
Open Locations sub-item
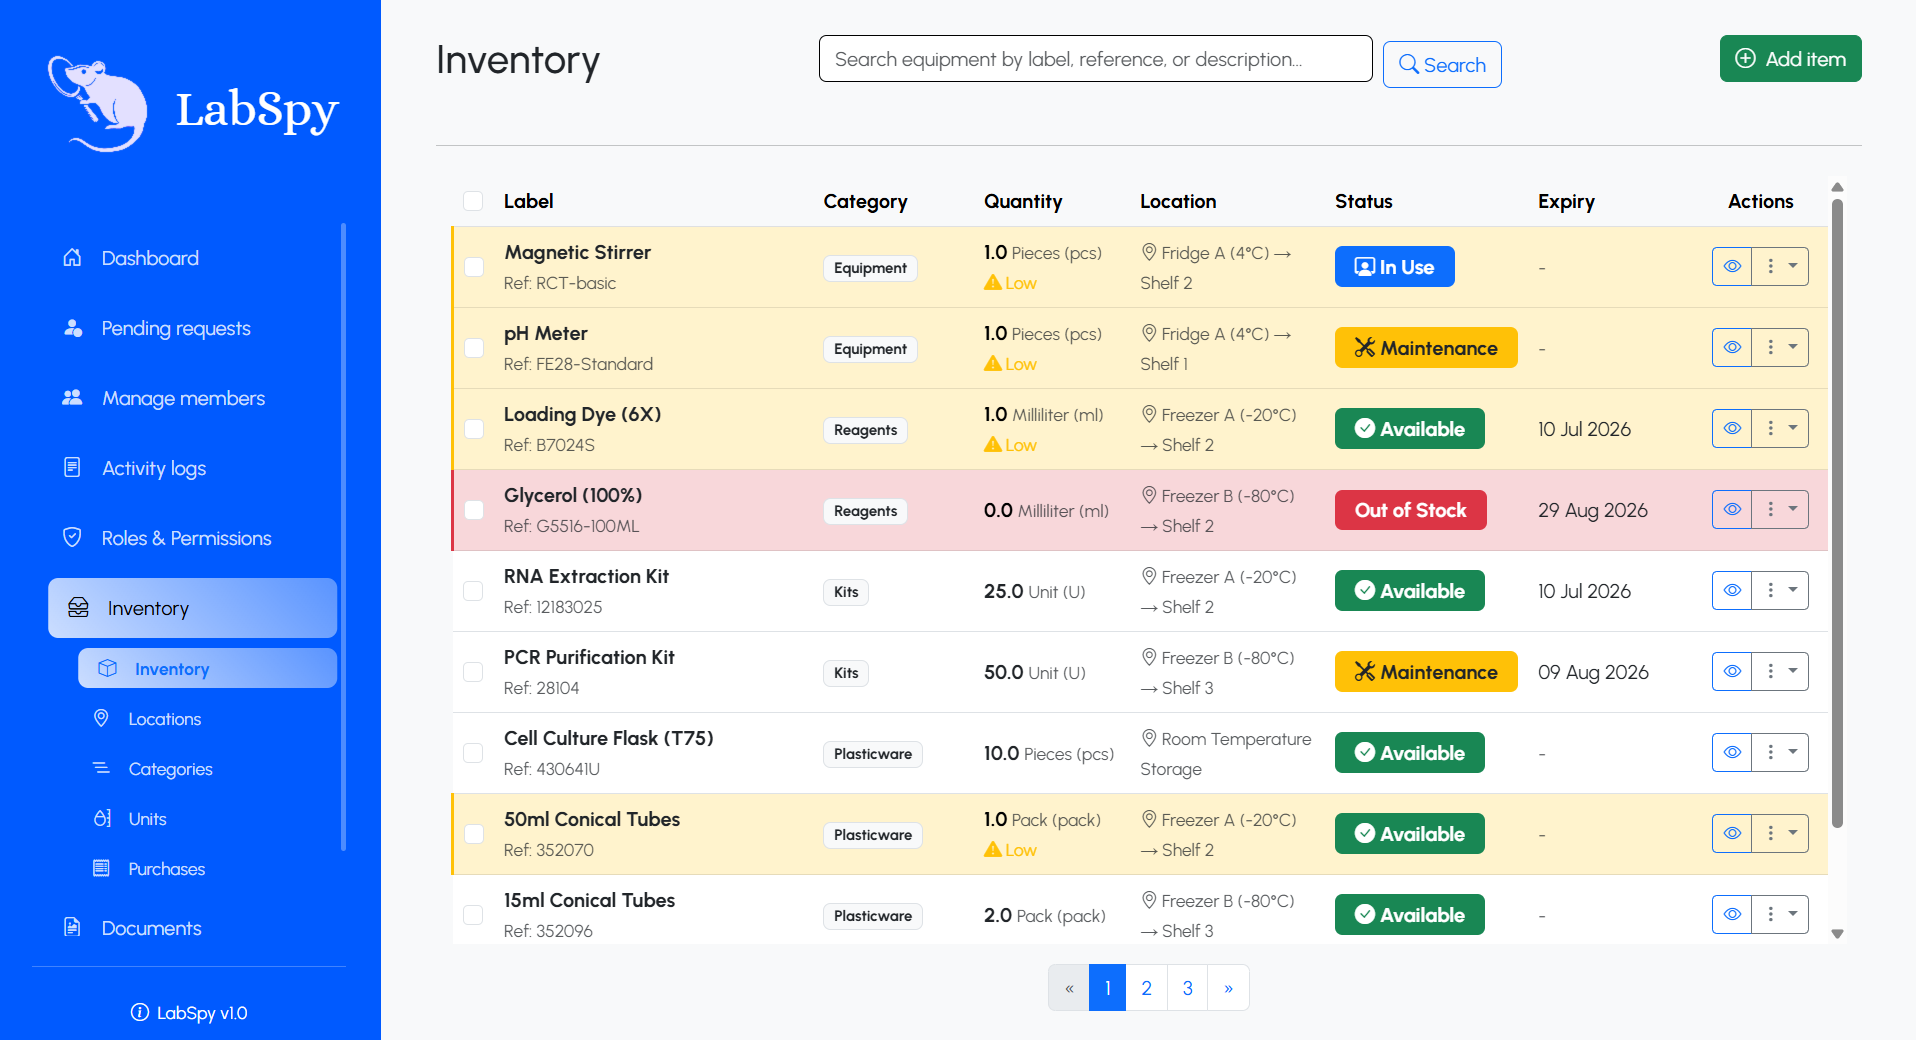164,719
